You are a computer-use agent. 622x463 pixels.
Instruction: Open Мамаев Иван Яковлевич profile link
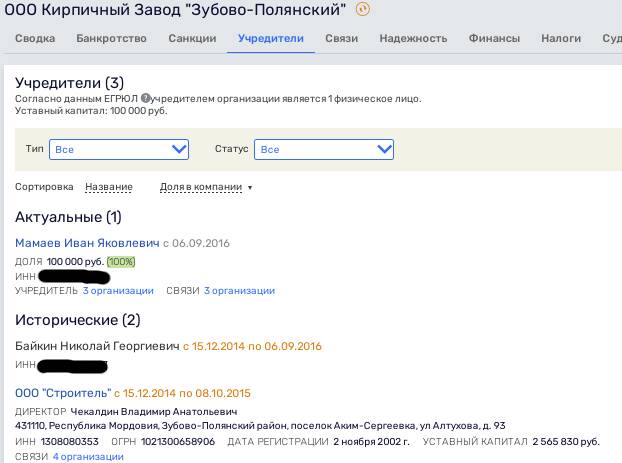87,243
